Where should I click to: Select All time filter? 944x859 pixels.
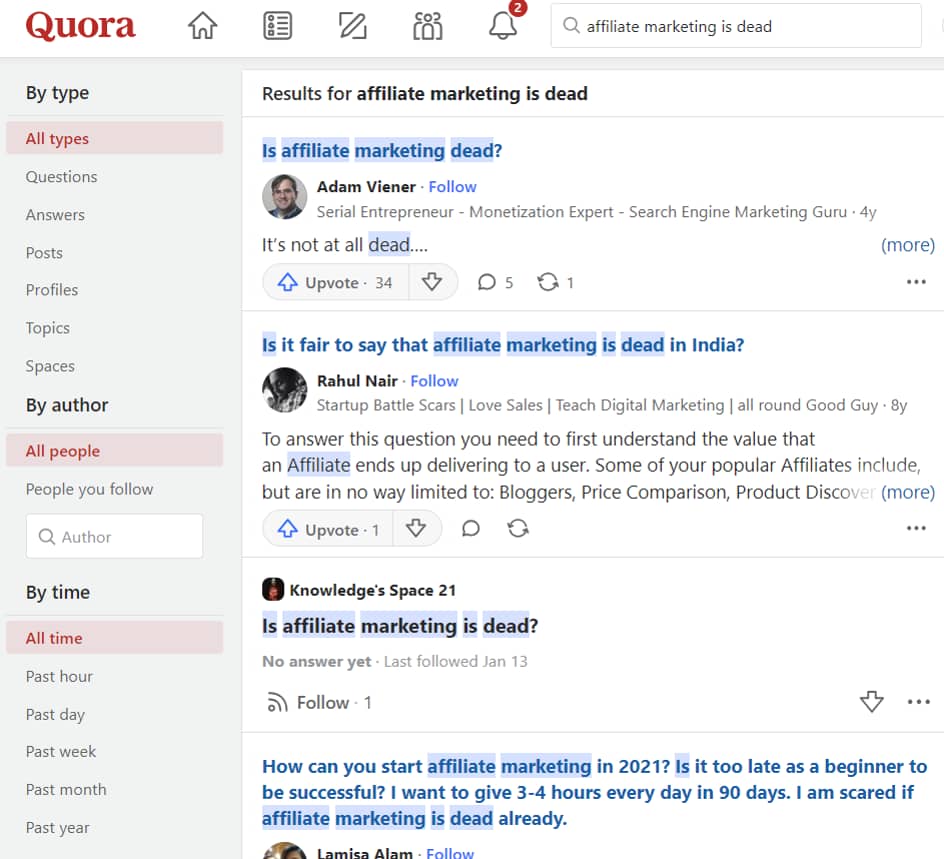tap(114, 637)
